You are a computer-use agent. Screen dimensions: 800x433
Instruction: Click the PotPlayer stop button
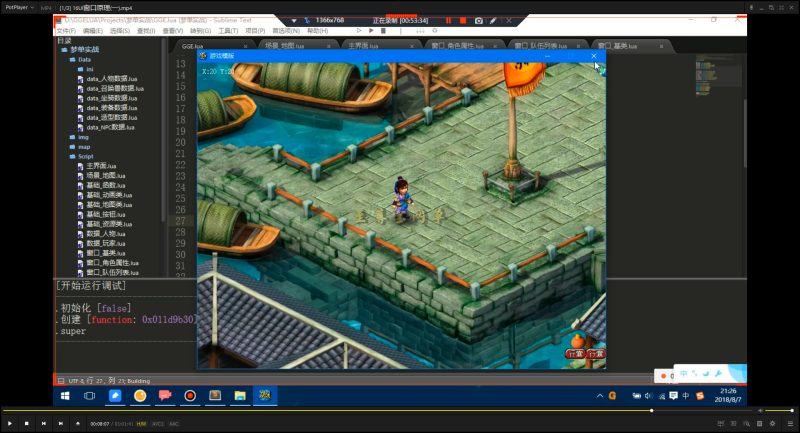pyautogui.click(x=27, y=423)
